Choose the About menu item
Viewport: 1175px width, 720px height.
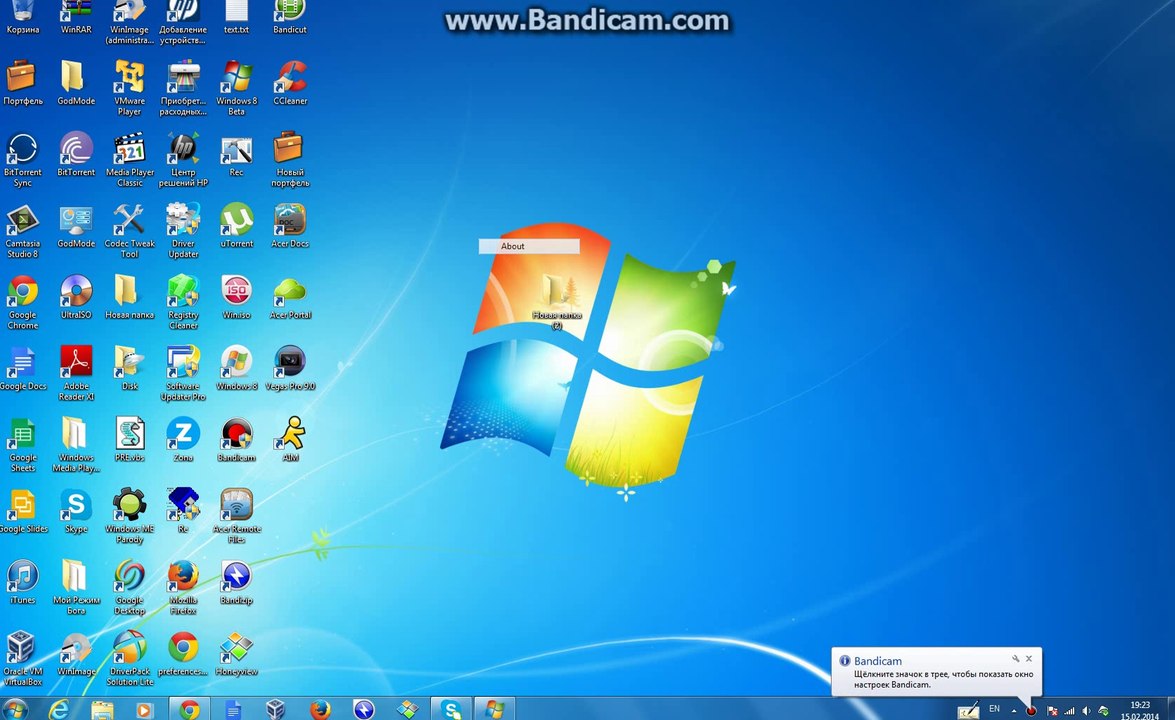pos(529,246)
